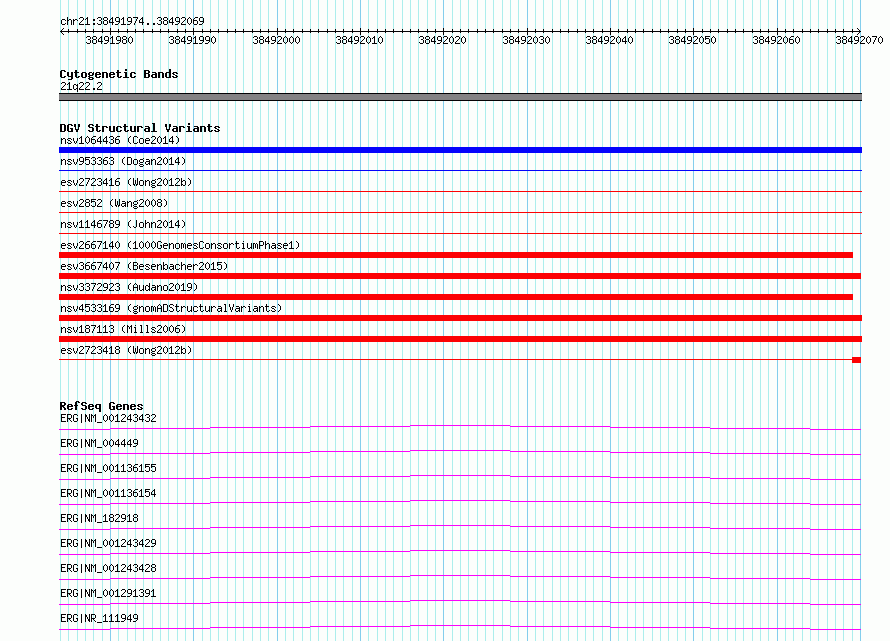Click the red nsv3372923 variant bar
This screenshot has height=641, width=890.
pyautogui.click(x=456, y=297)
